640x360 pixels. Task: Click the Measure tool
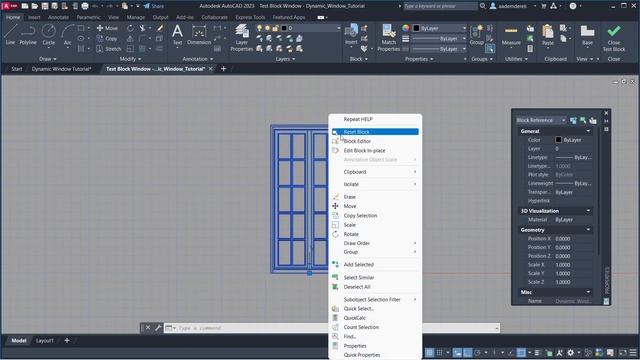511,35
